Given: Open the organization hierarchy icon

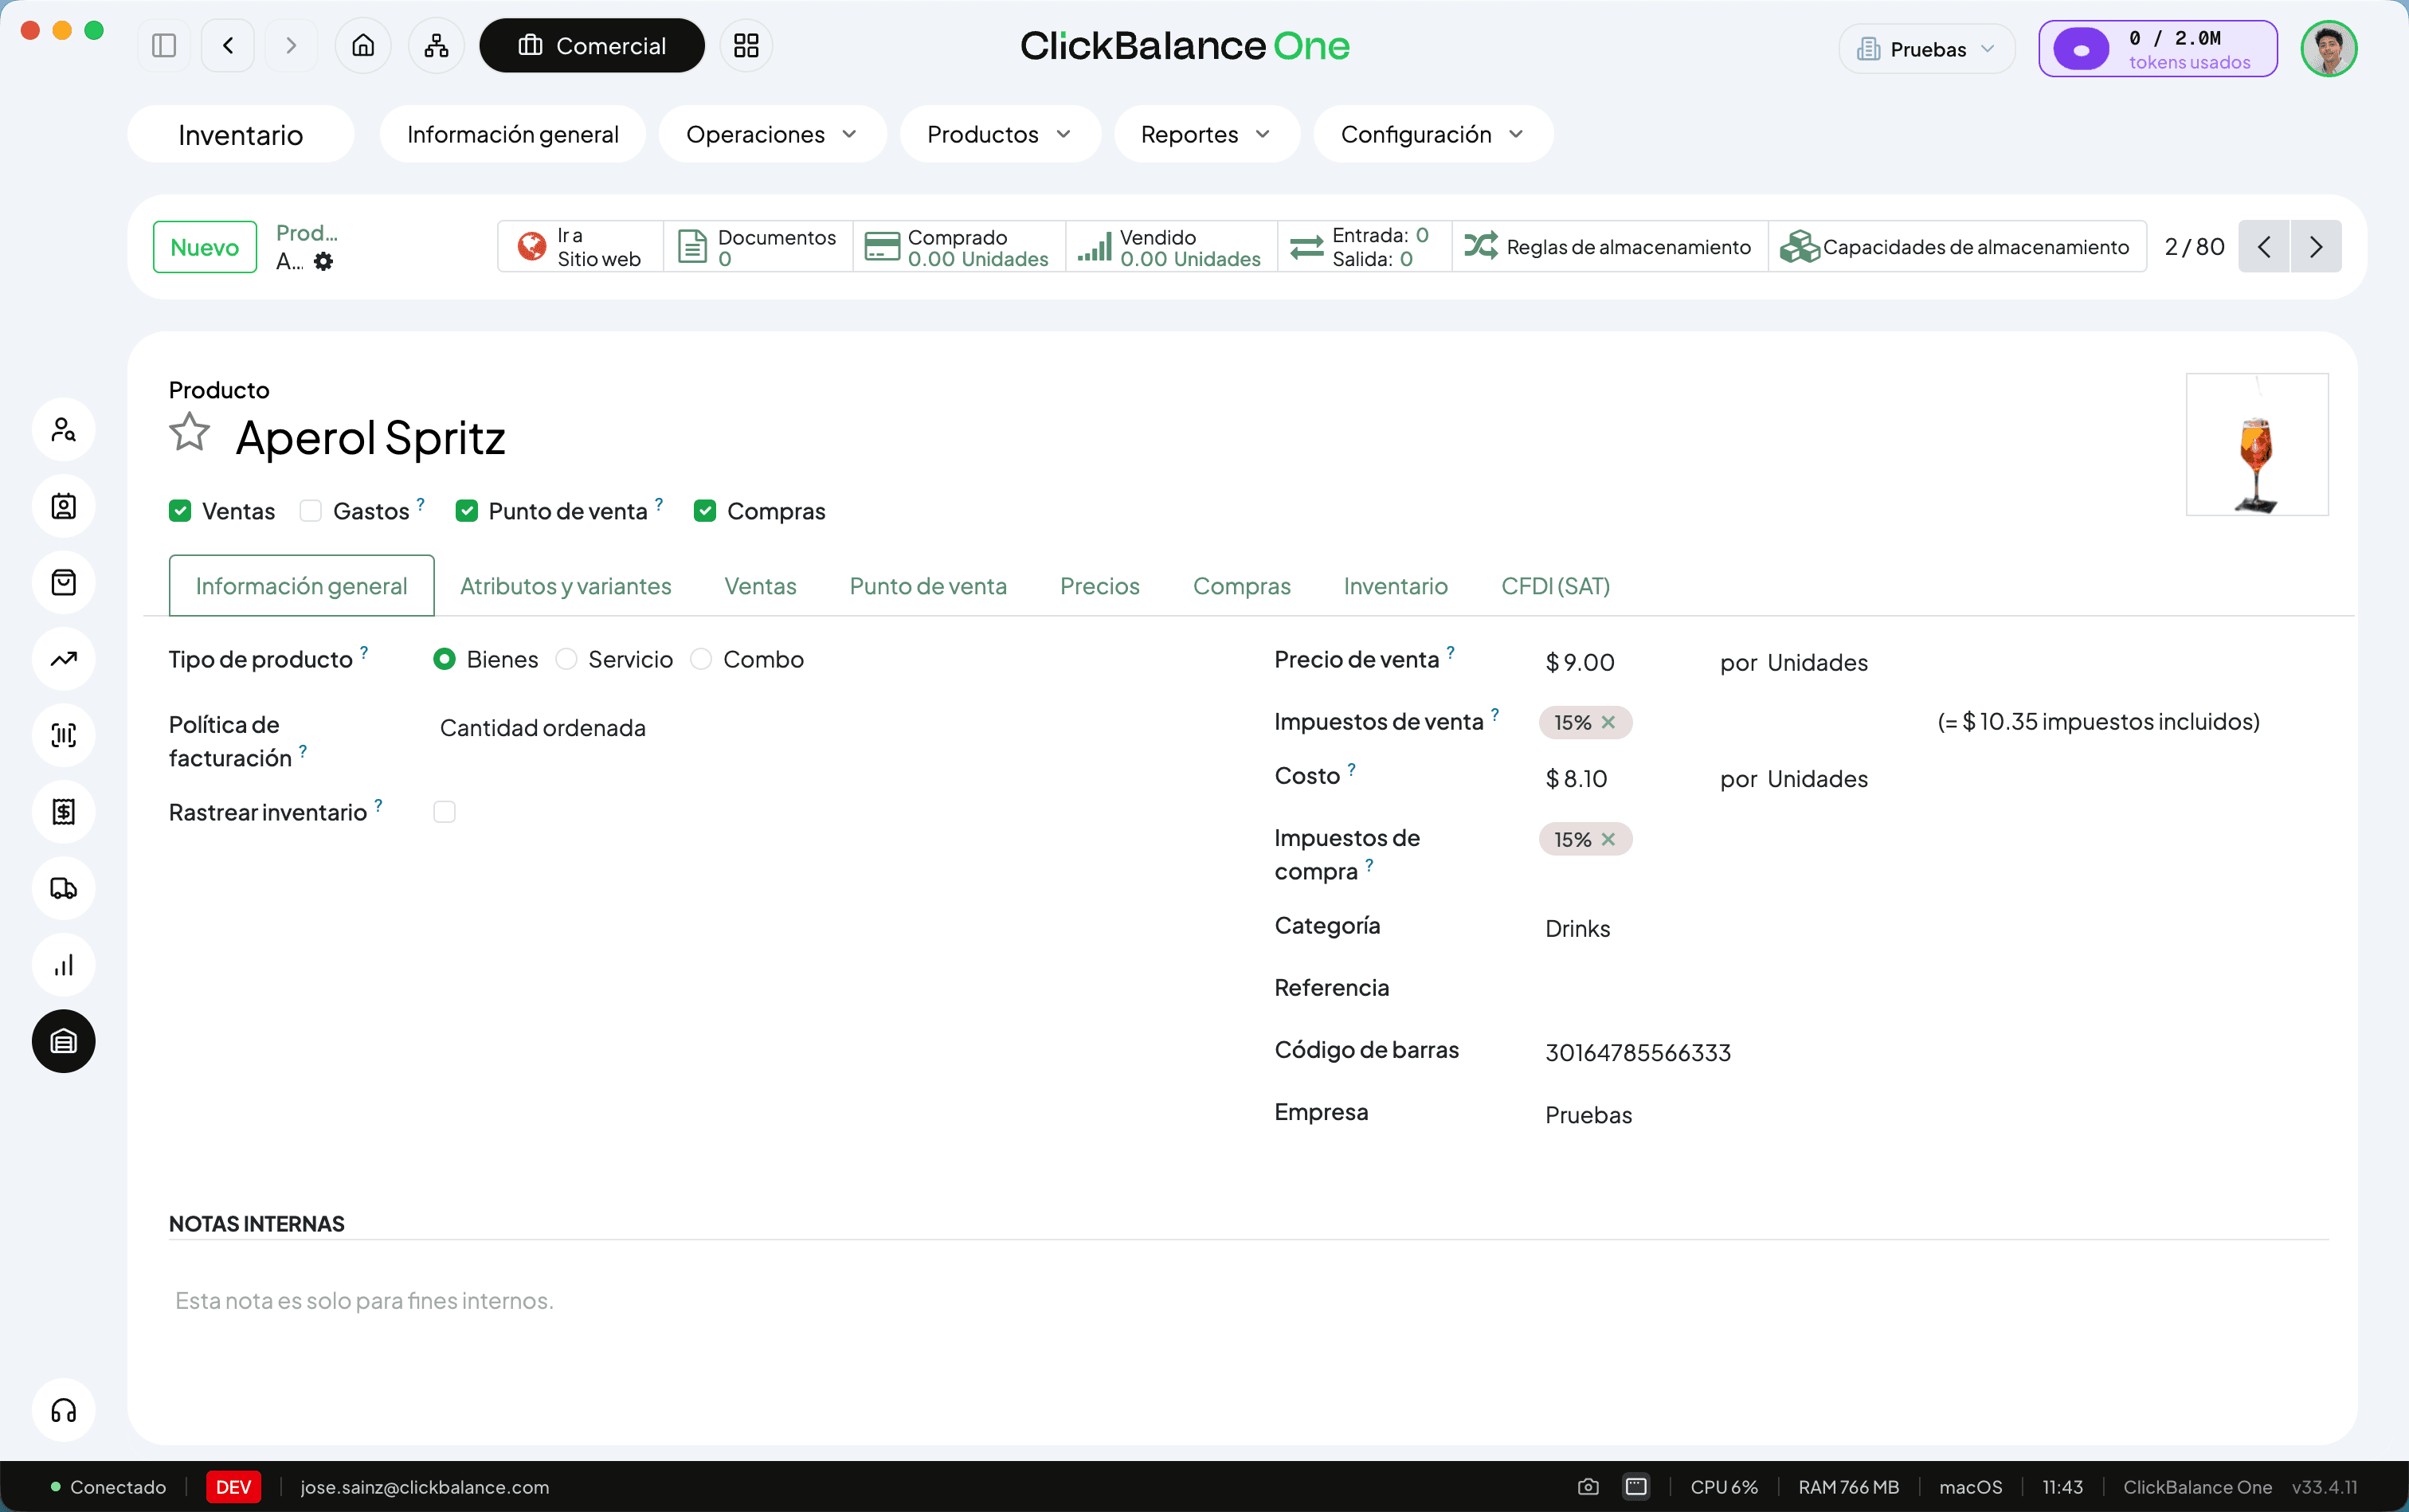Looking at the screenshot, I should [x=436, y=46].
